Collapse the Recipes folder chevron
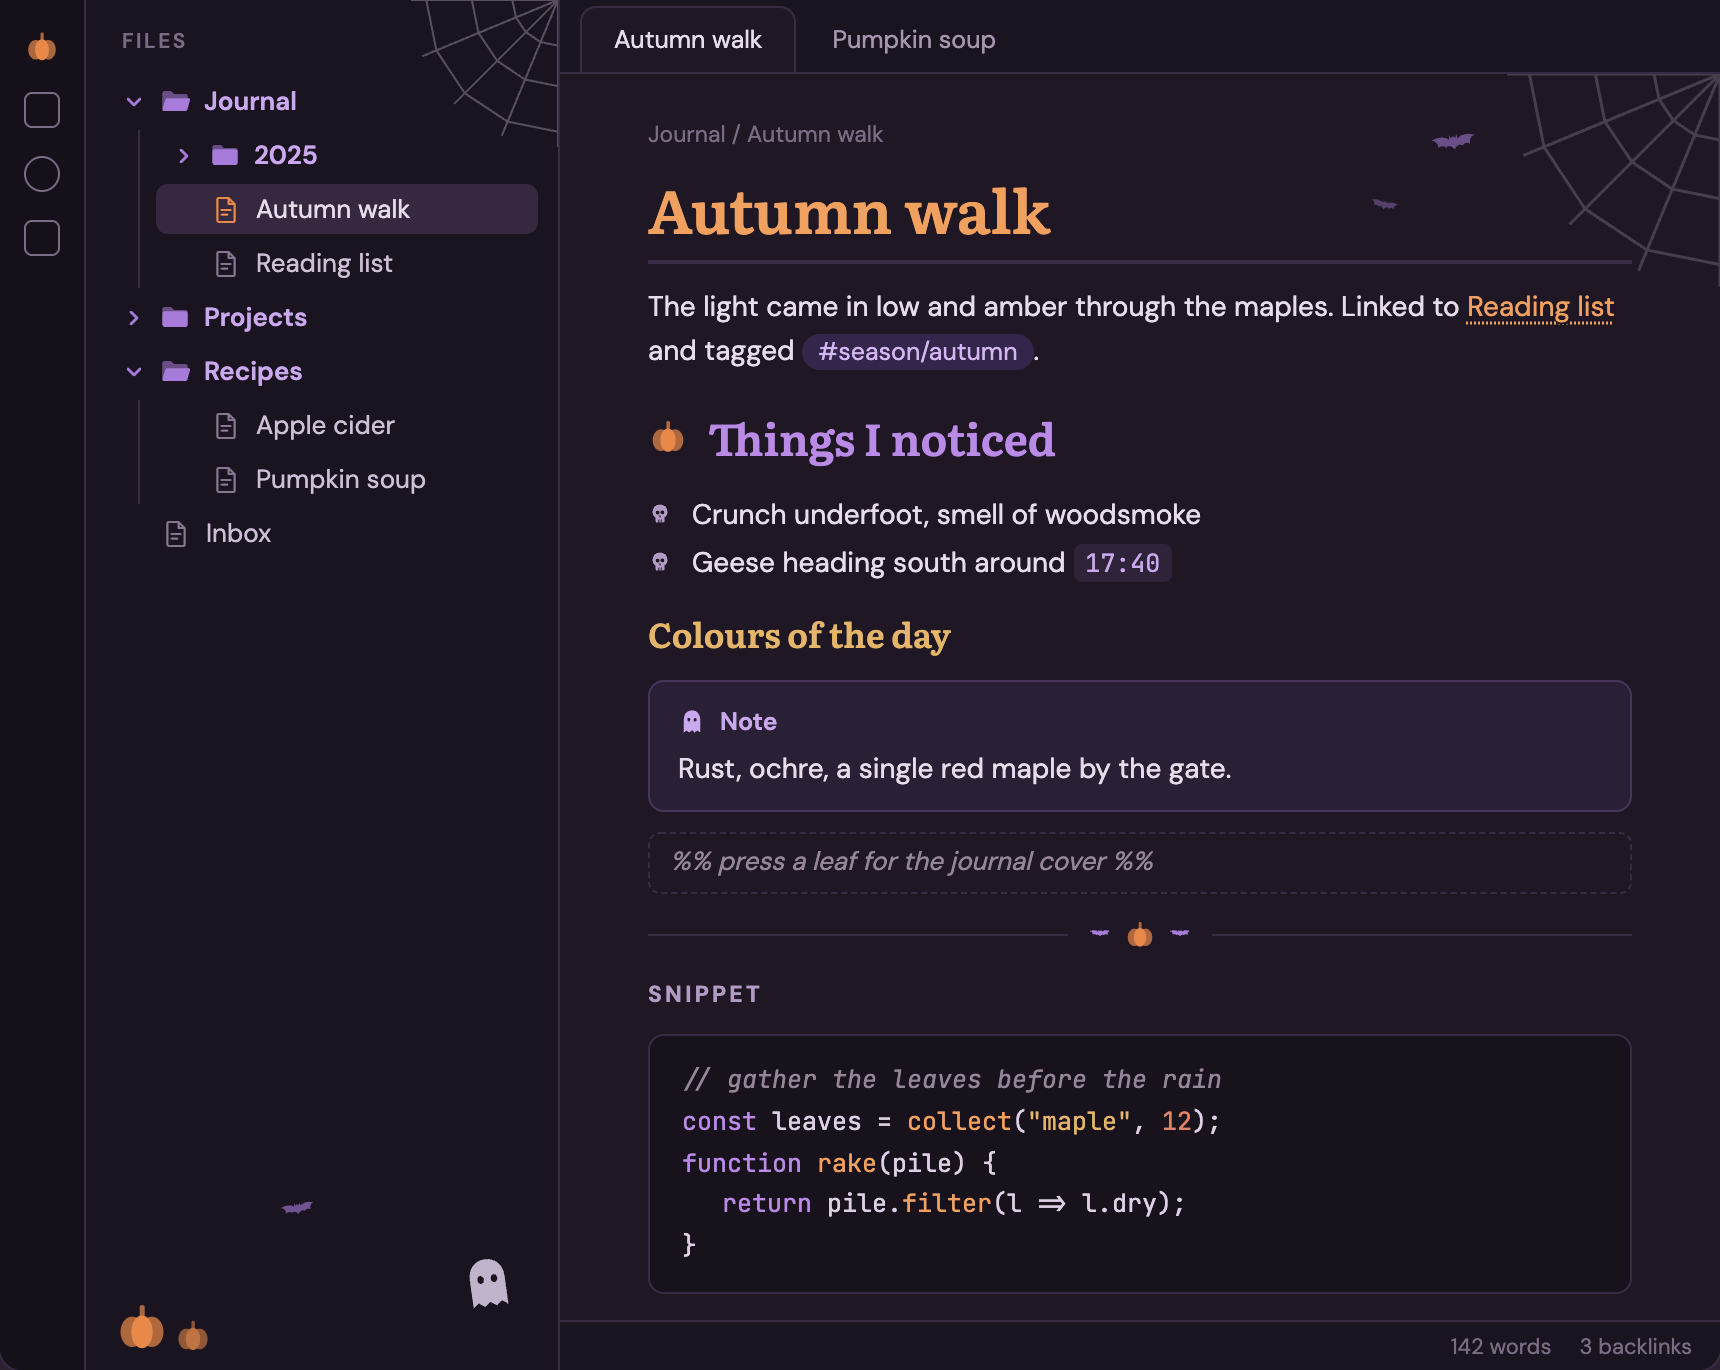The height and width of the screenshot is (1370, 1720). [x=134, y=371]
